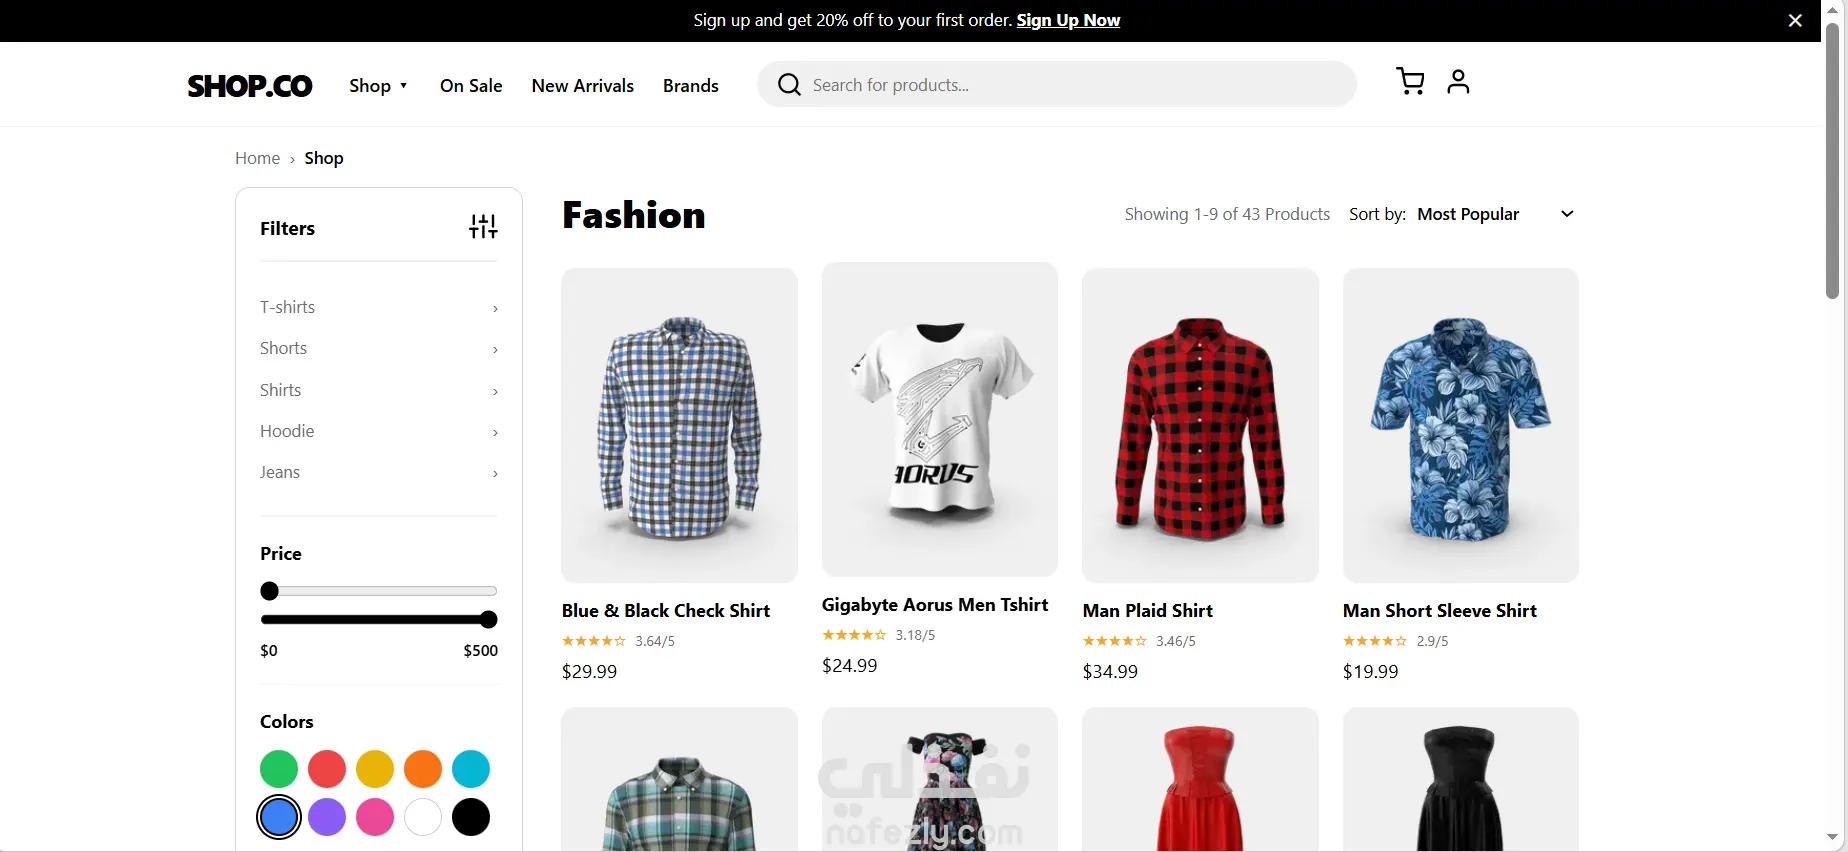Open the Brands page

pos(691,86)
